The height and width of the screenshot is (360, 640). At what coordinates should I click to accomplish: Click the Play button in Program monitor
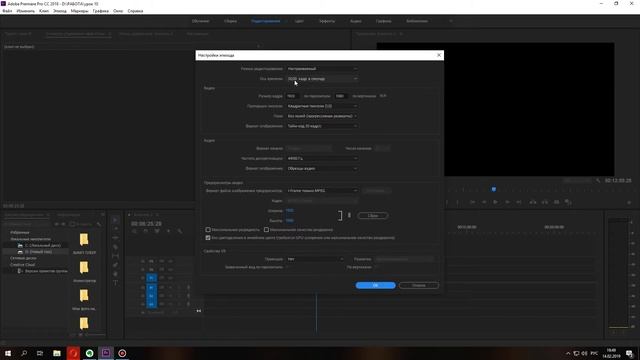point(496,202)
